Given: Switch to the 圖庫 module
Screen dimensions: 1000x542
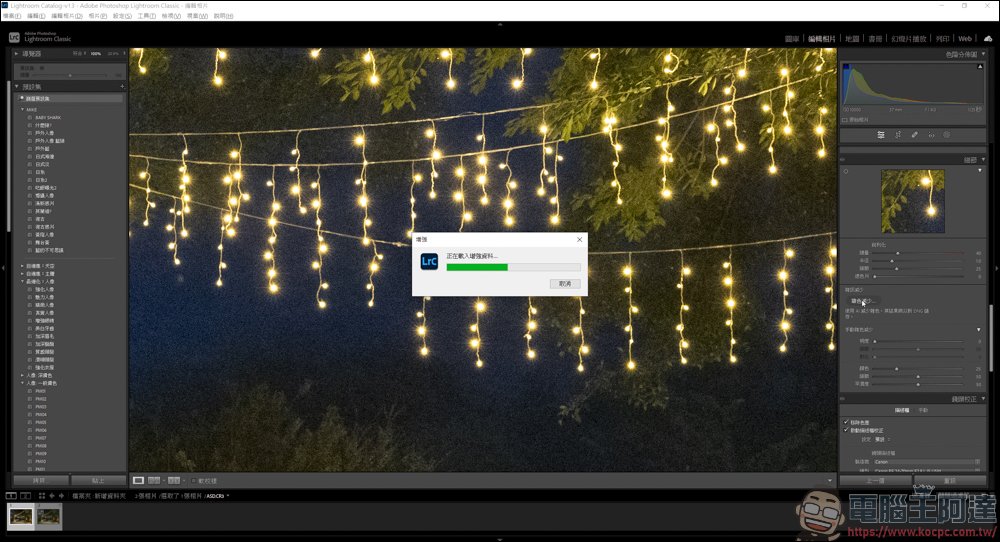Looking at the screenshot, I should click(x=792, y=39).
